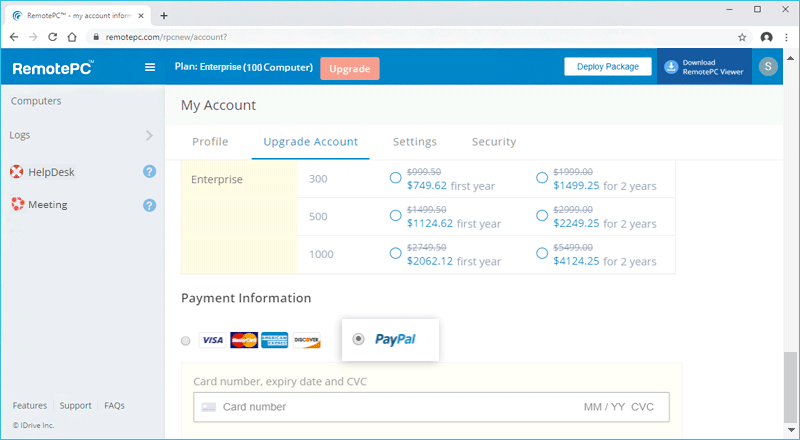Choose PayPal payment radio button

(x=359, y=339)
